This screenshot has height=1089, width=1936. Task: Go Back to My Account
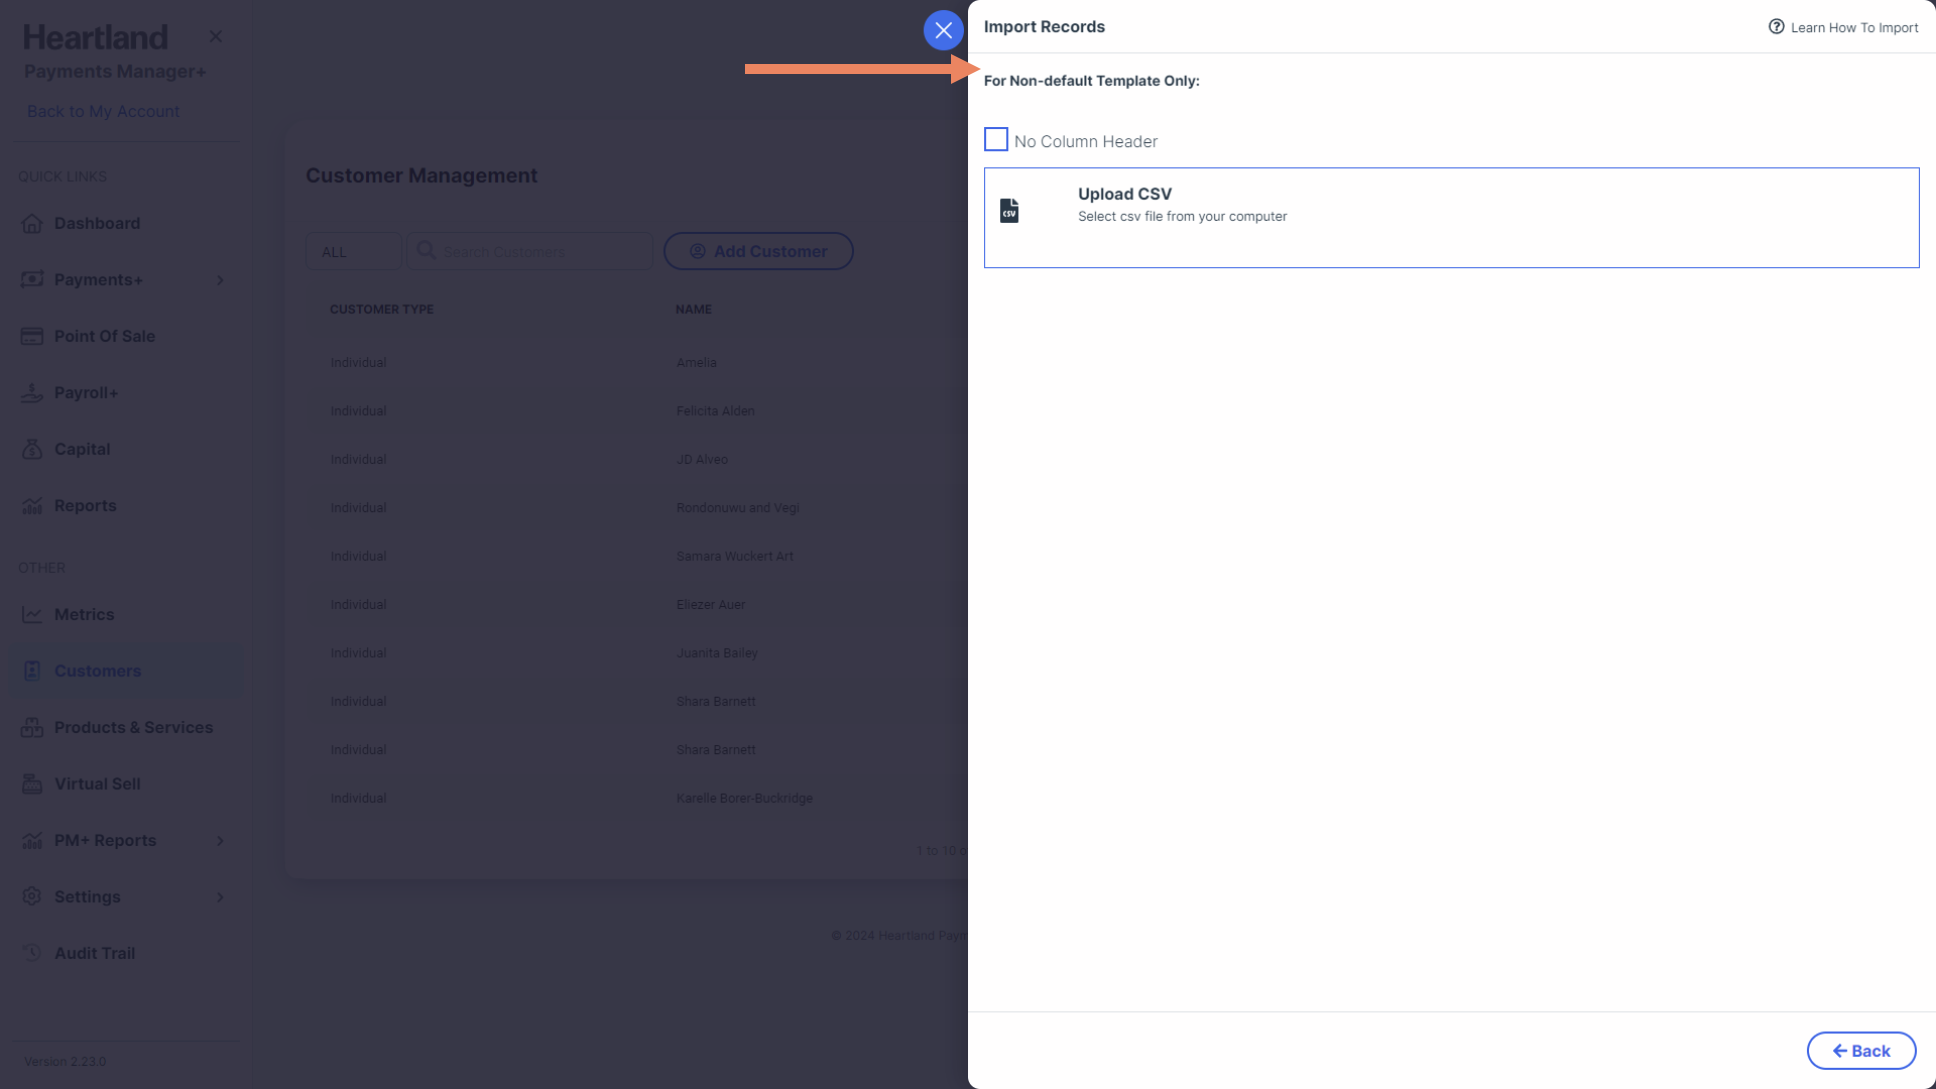click(x=103, y=111)
